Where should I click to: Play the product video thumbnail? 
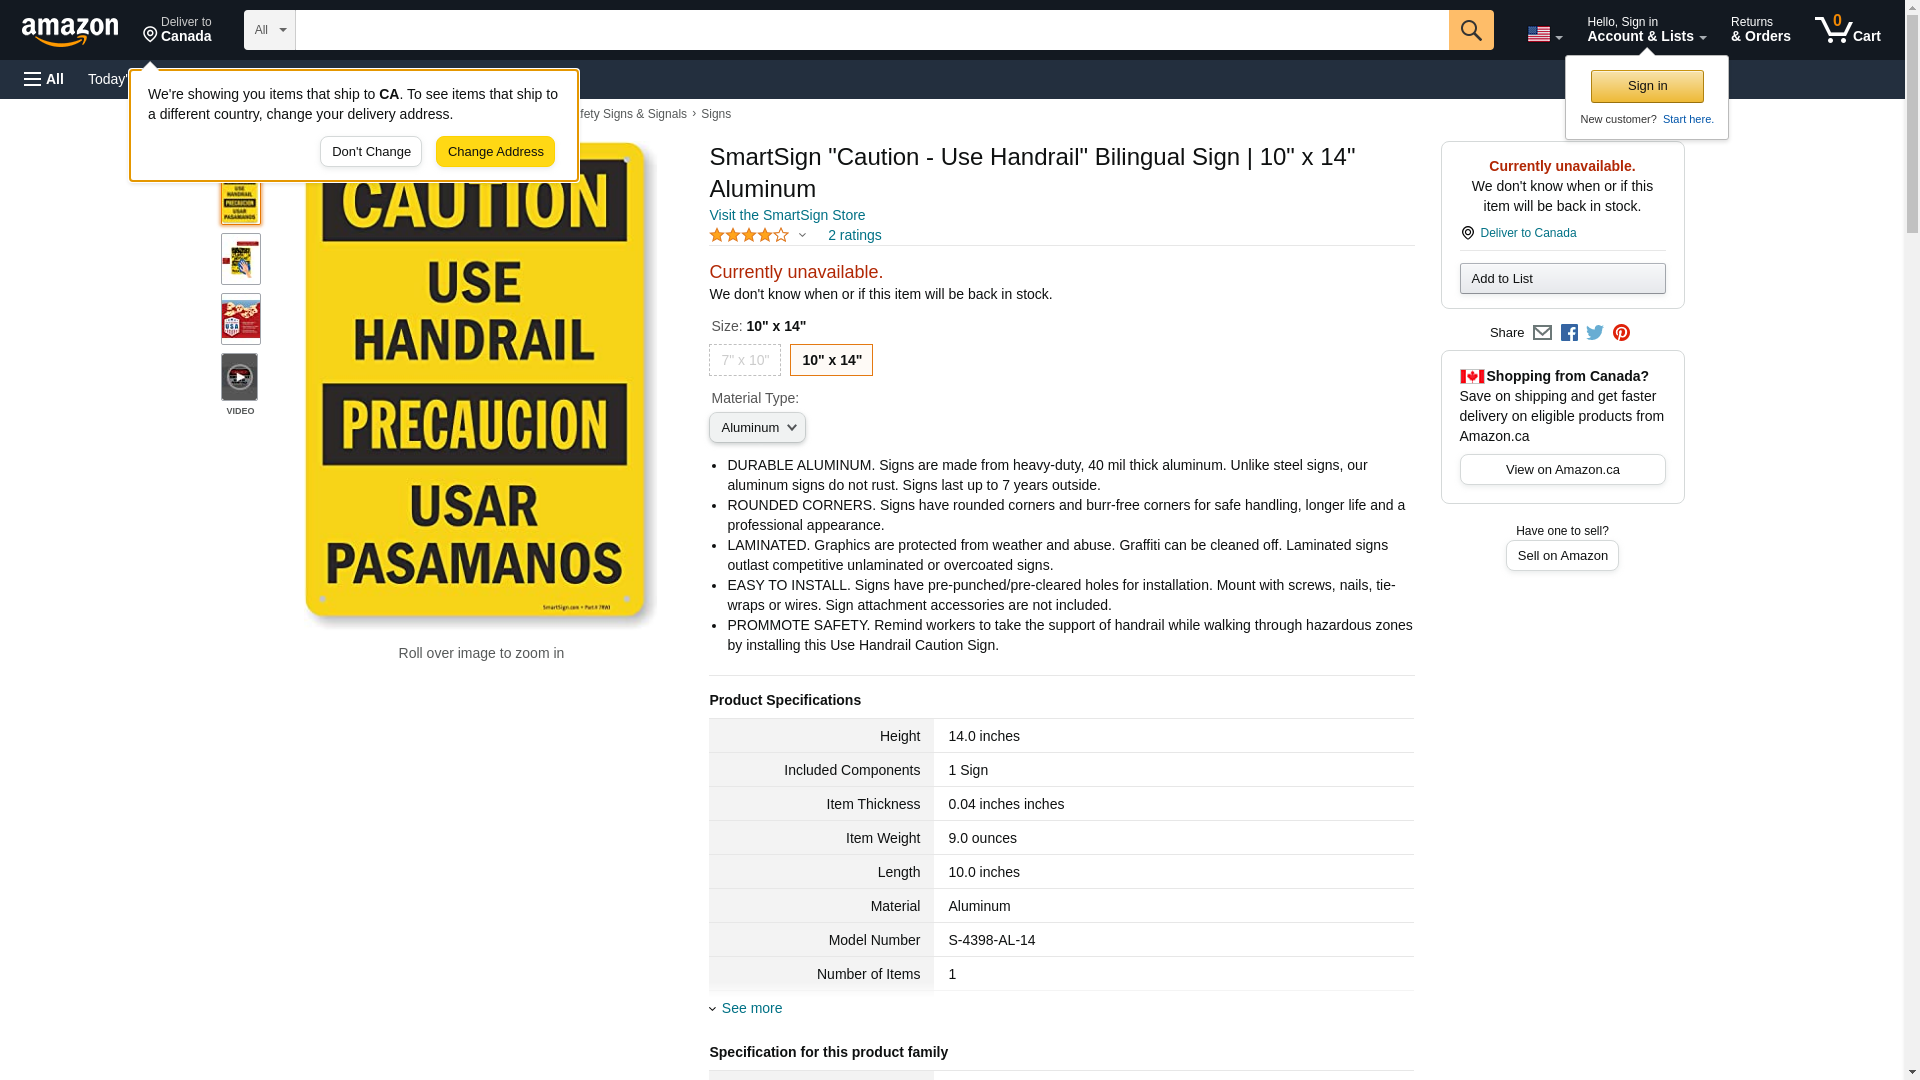[x=240, y=378]
